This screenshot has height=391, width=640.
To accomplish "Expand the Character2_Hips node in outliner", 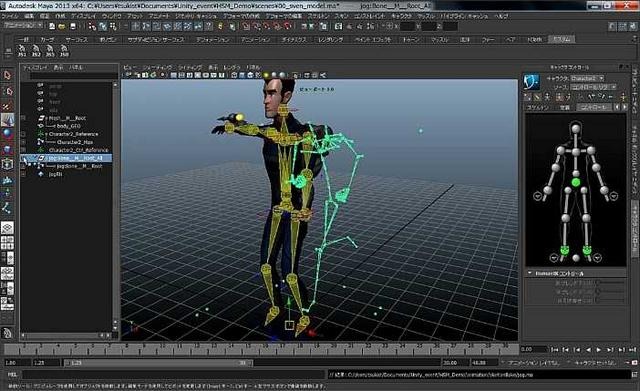I will [x=23, y=142].
